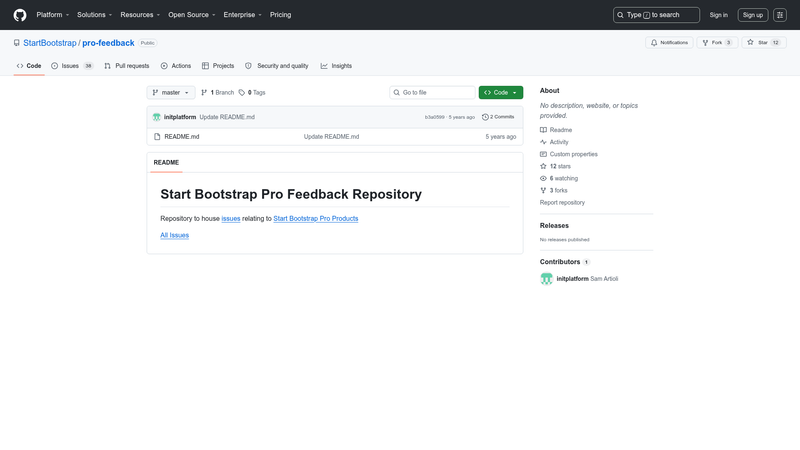Open the Insights tab
Image resolution: width=800 pixels, height=450 pixels.
(x=336, y=66)
